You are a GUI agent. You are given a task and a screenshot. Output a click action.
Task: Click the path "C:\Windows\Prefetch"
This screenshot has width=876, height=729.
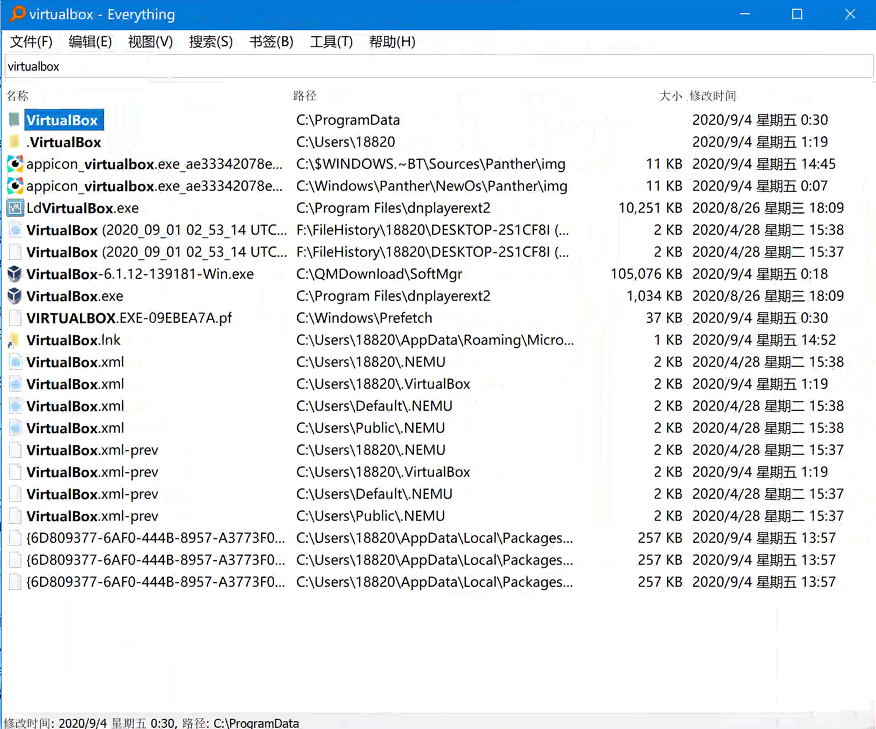(364, 318)
